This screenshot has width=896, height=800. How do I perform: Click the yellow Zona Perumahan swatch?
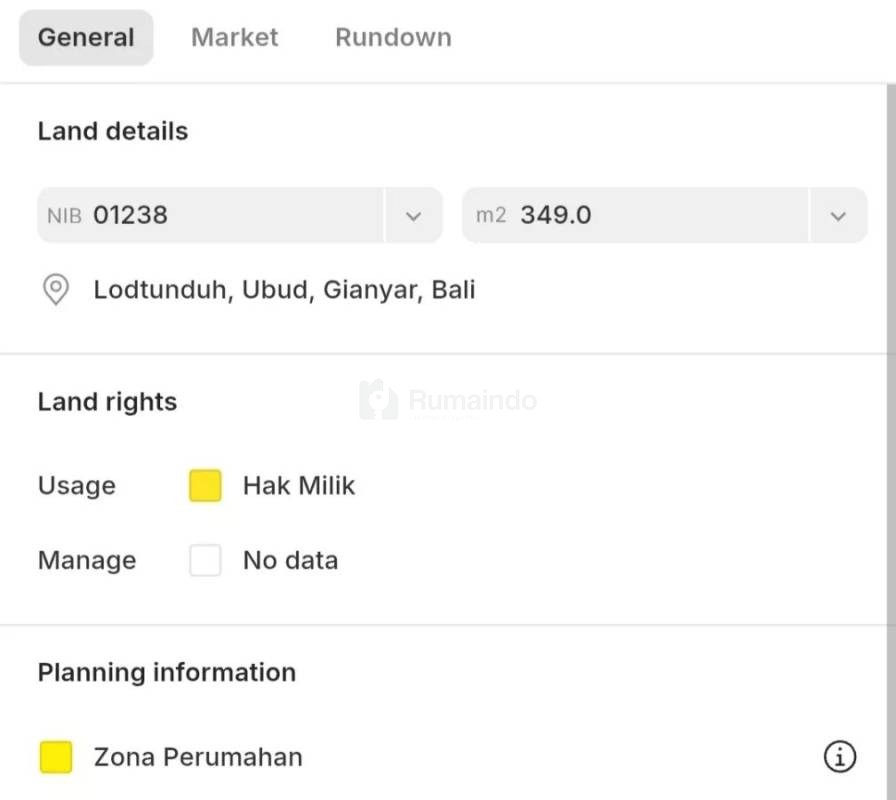[x=56, y=757]
